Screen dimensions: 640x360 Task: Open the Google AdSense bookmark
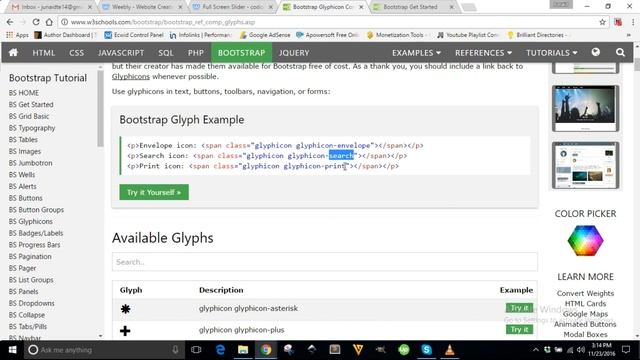click(x=264, y=35)
